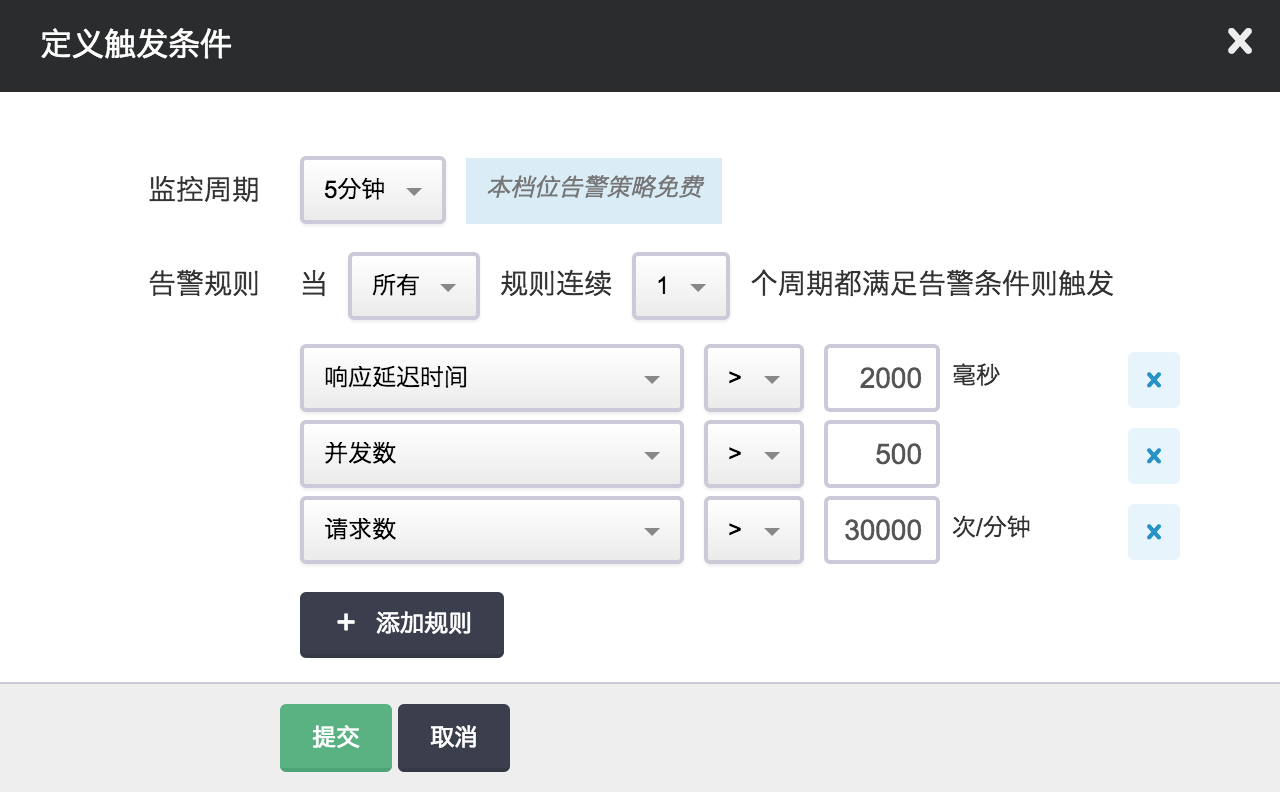Click the 2000 毫秒 threshold field
This screenshot has width=1280, height=792.
coord(881,378)
